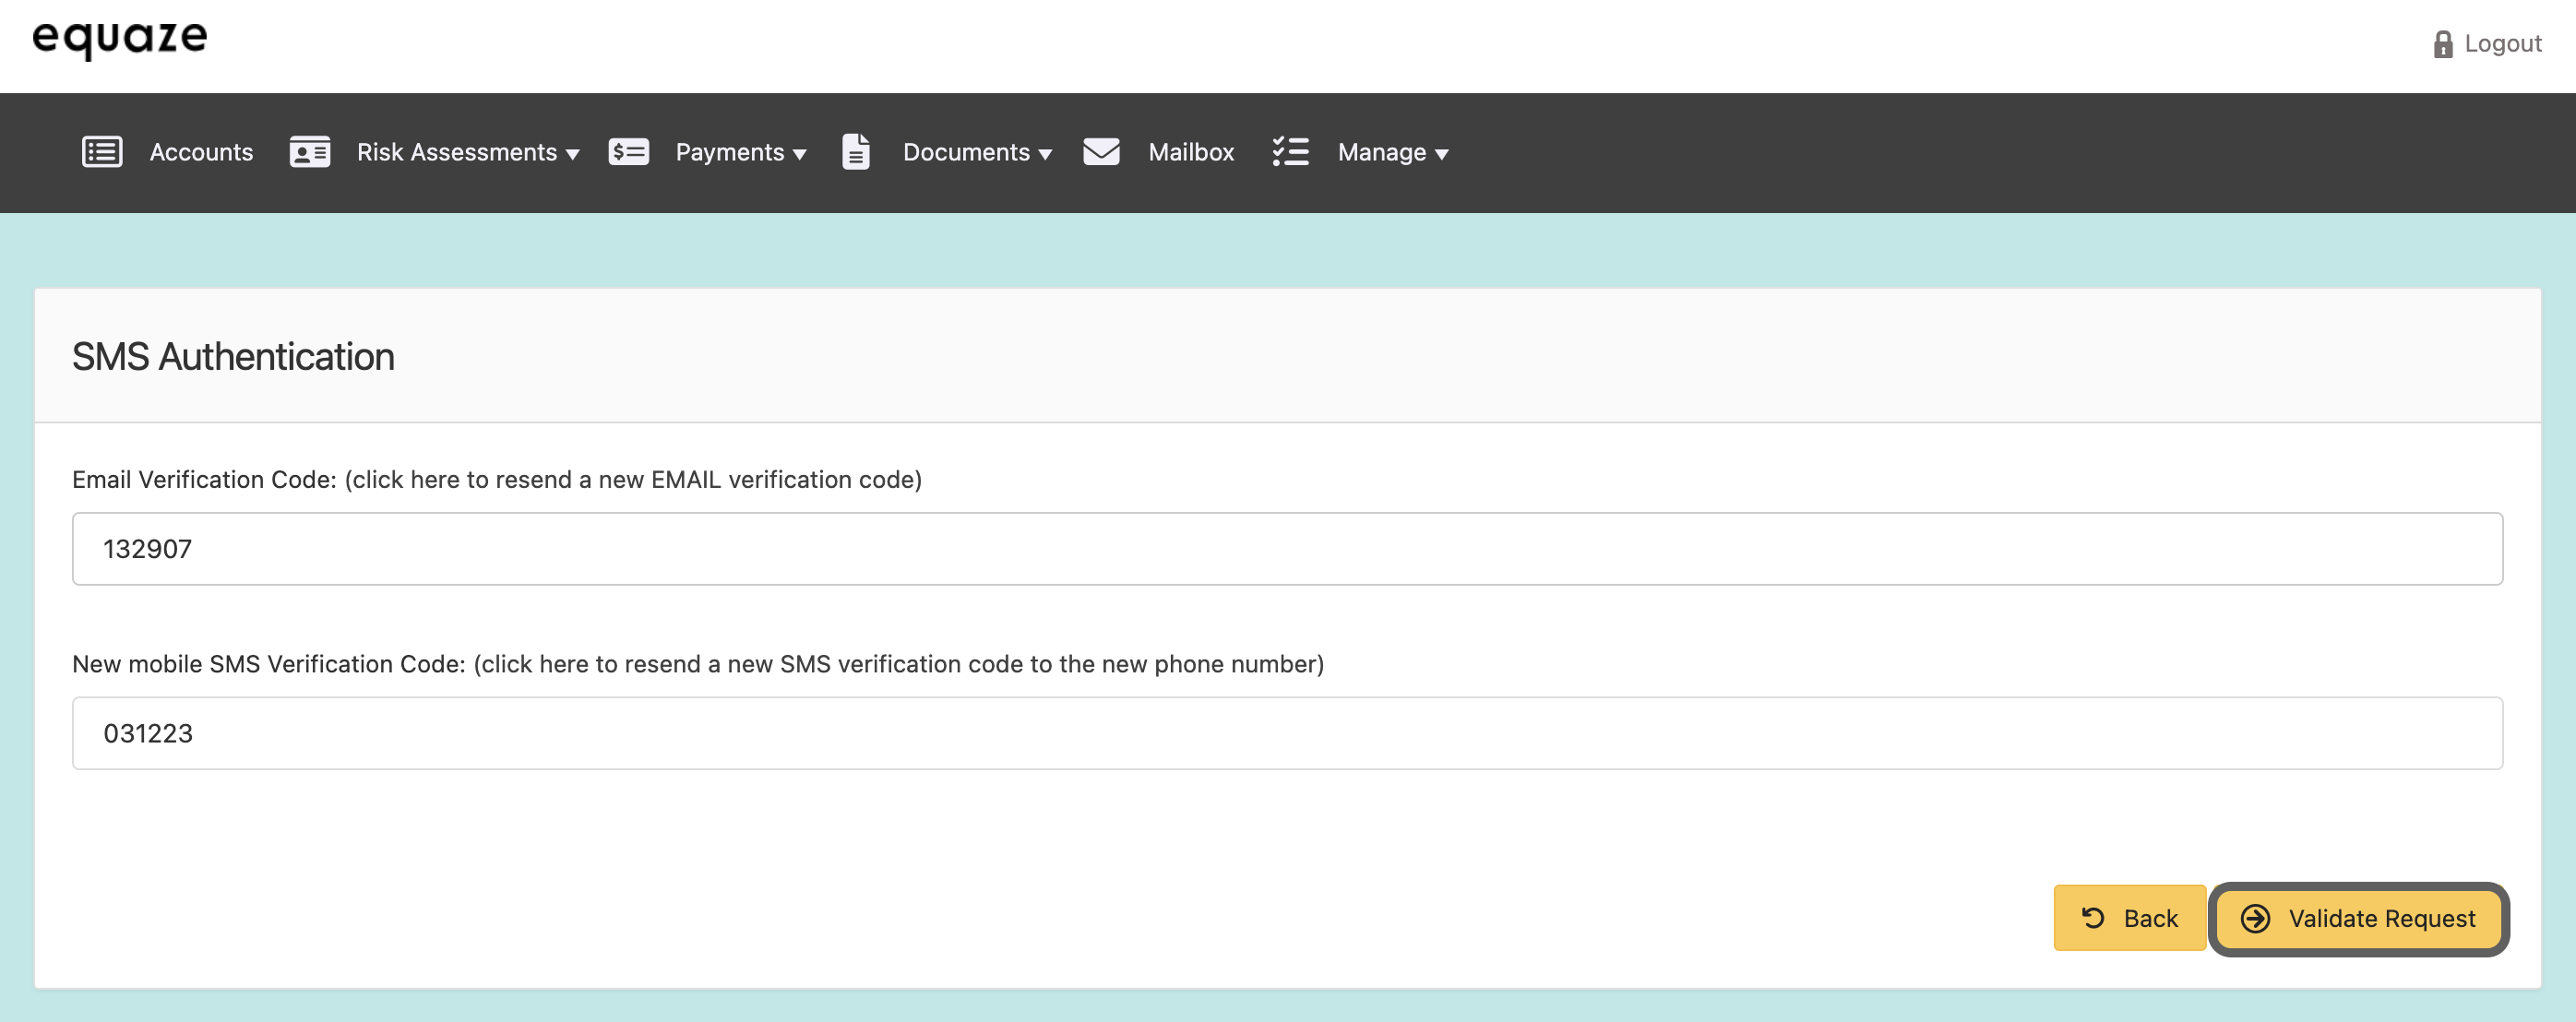Open the Manage menu dropdown arrow

pos(1442,154)
